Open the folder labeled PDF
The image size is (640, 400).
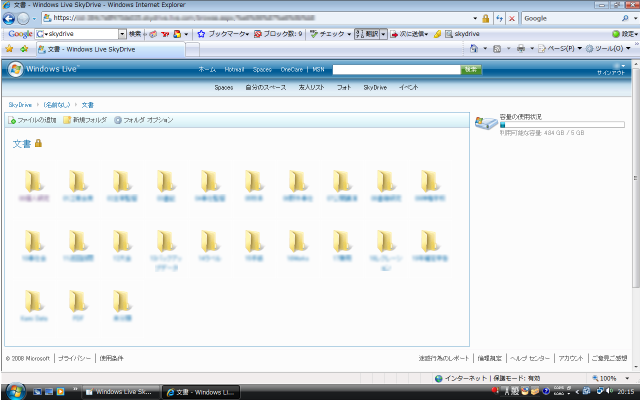tap(78, 301)
